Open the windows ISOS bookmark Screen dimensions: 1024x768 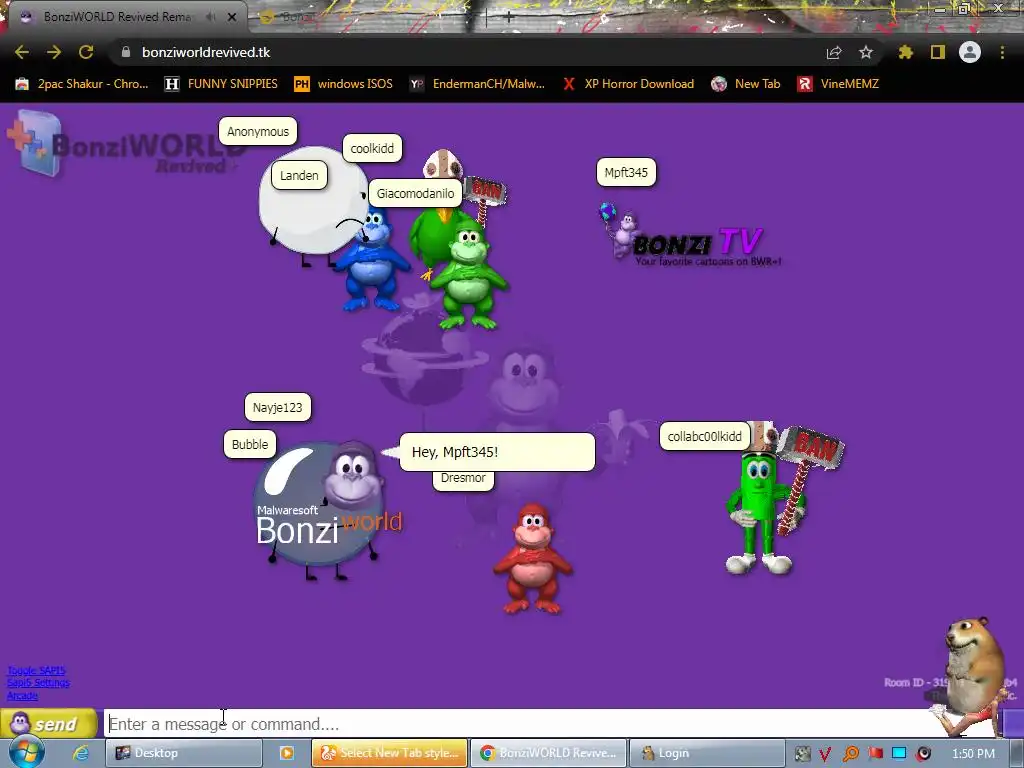point(344,84)
